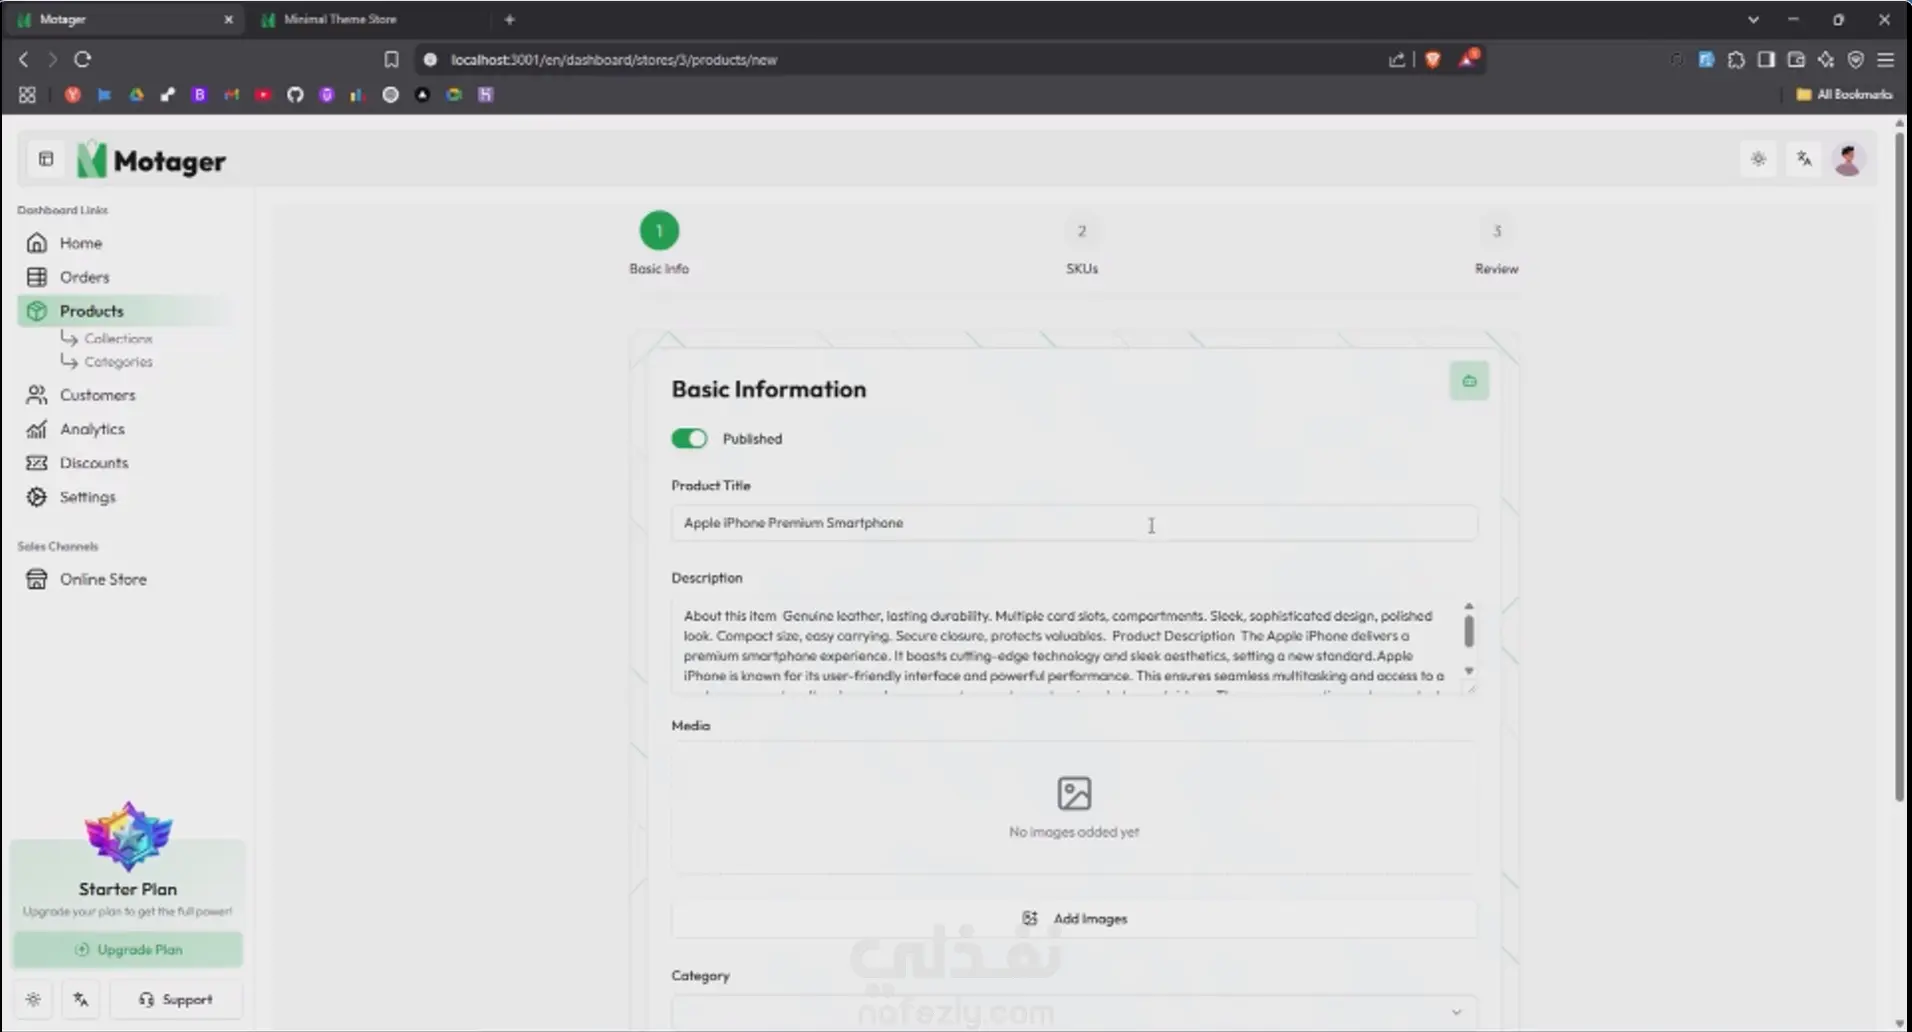Open the Categories submenu item

[x=118, y=362]
